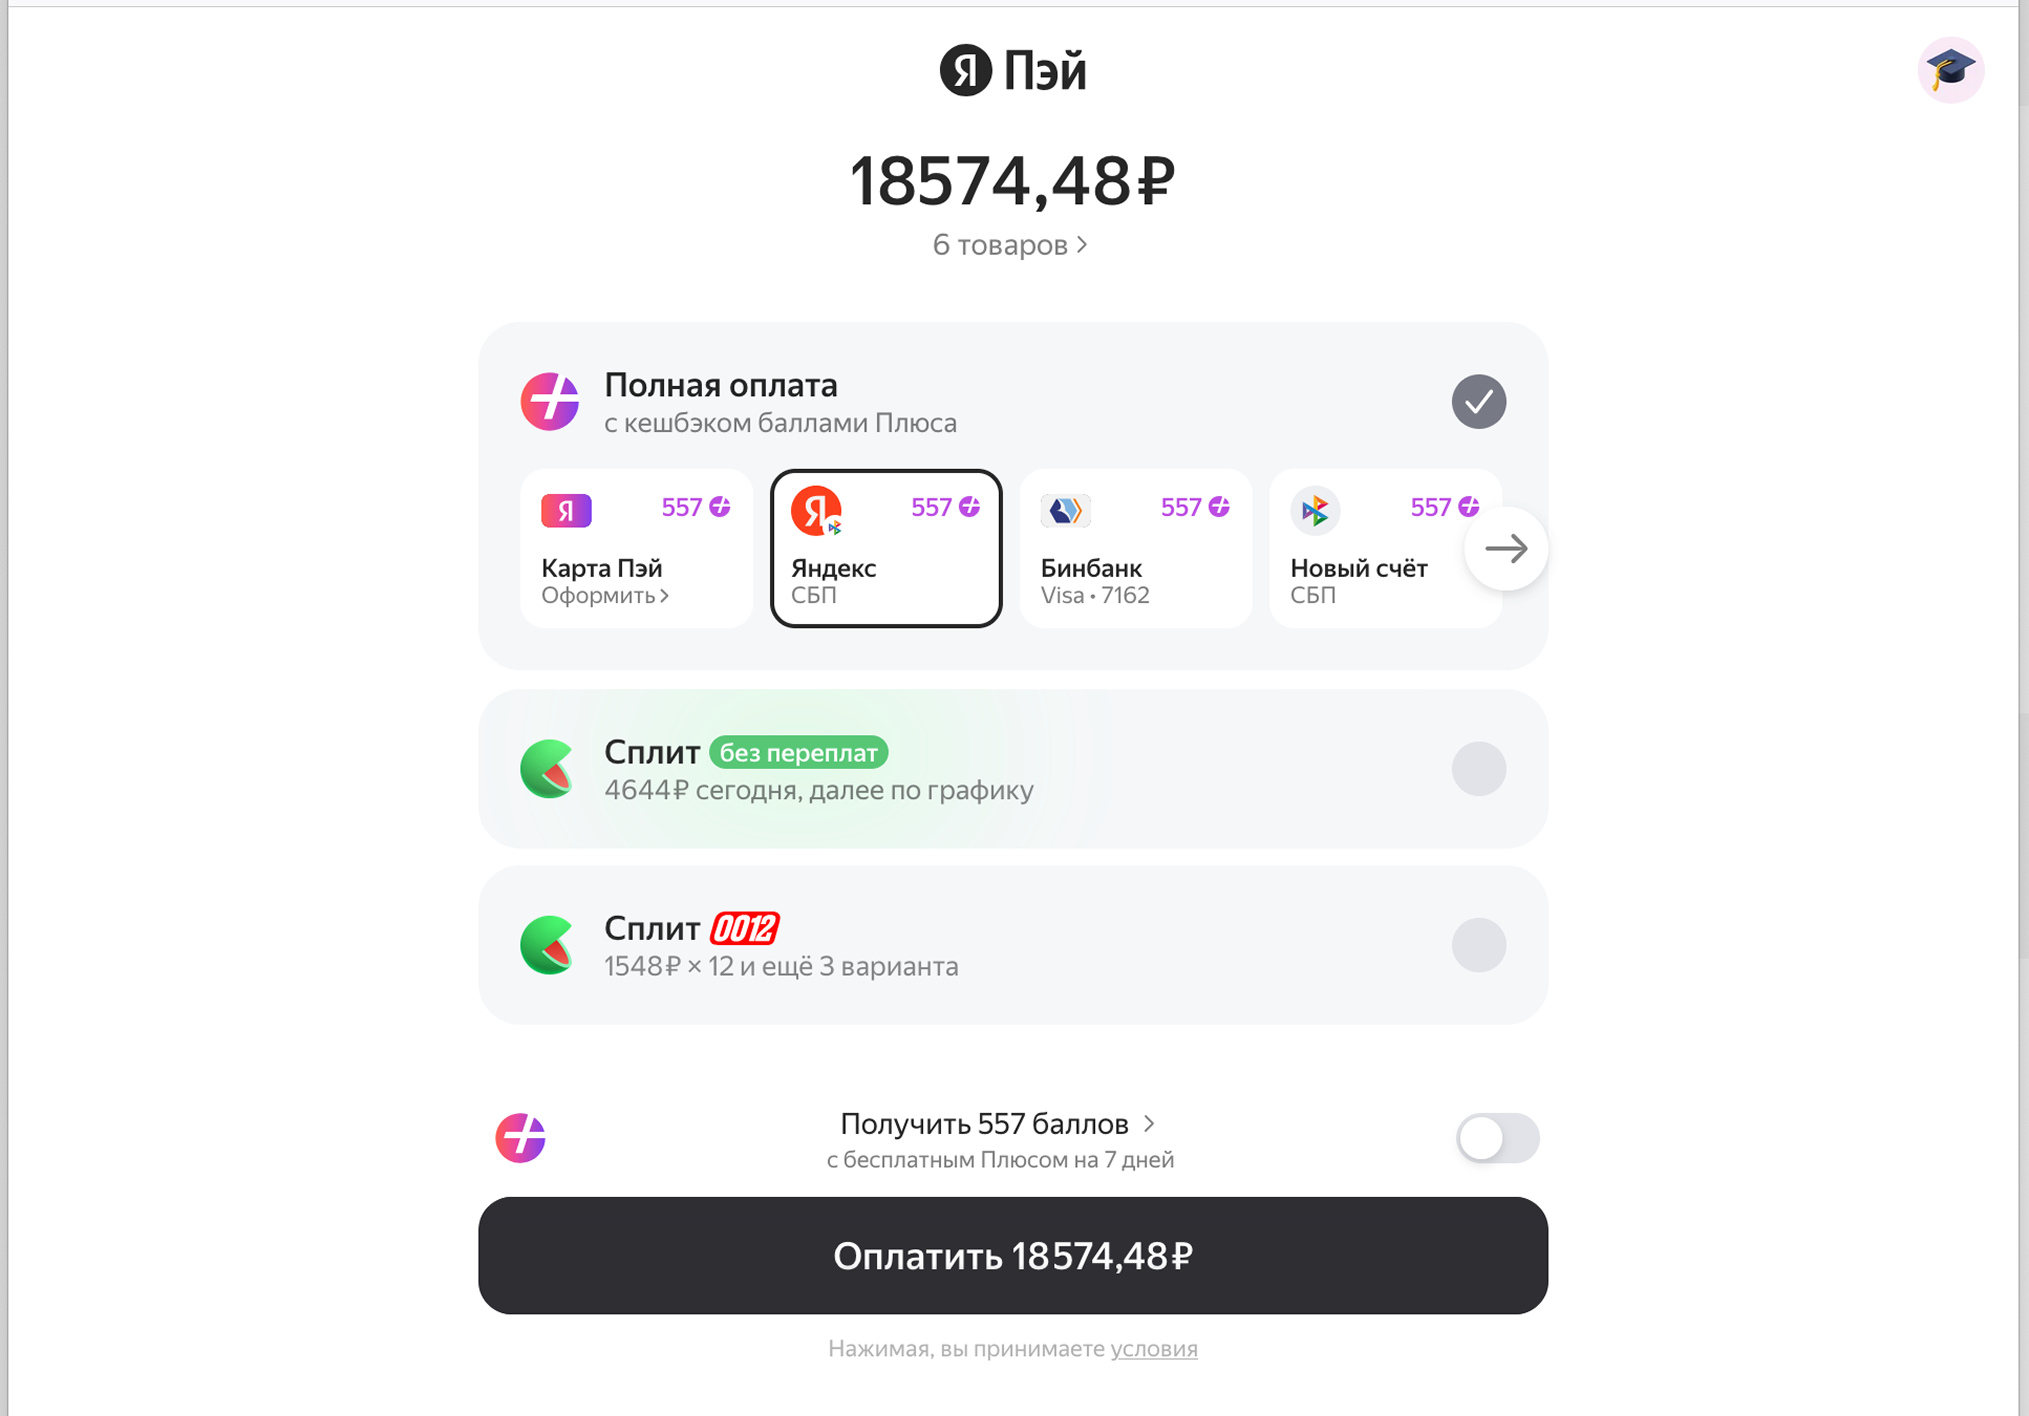The height and width of the screenshot is (1416, 2029).
Task: Click the Plus icon beside Получить 557 баллов
Action: (521, 1138)
